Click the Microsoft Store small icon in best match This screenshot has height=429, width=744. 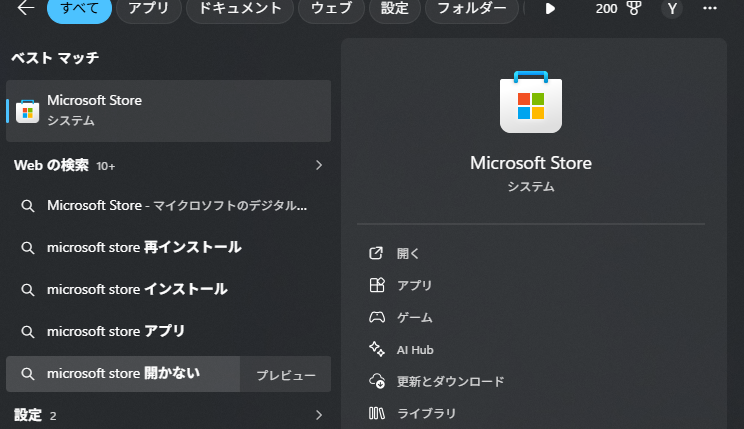point(28,112)
